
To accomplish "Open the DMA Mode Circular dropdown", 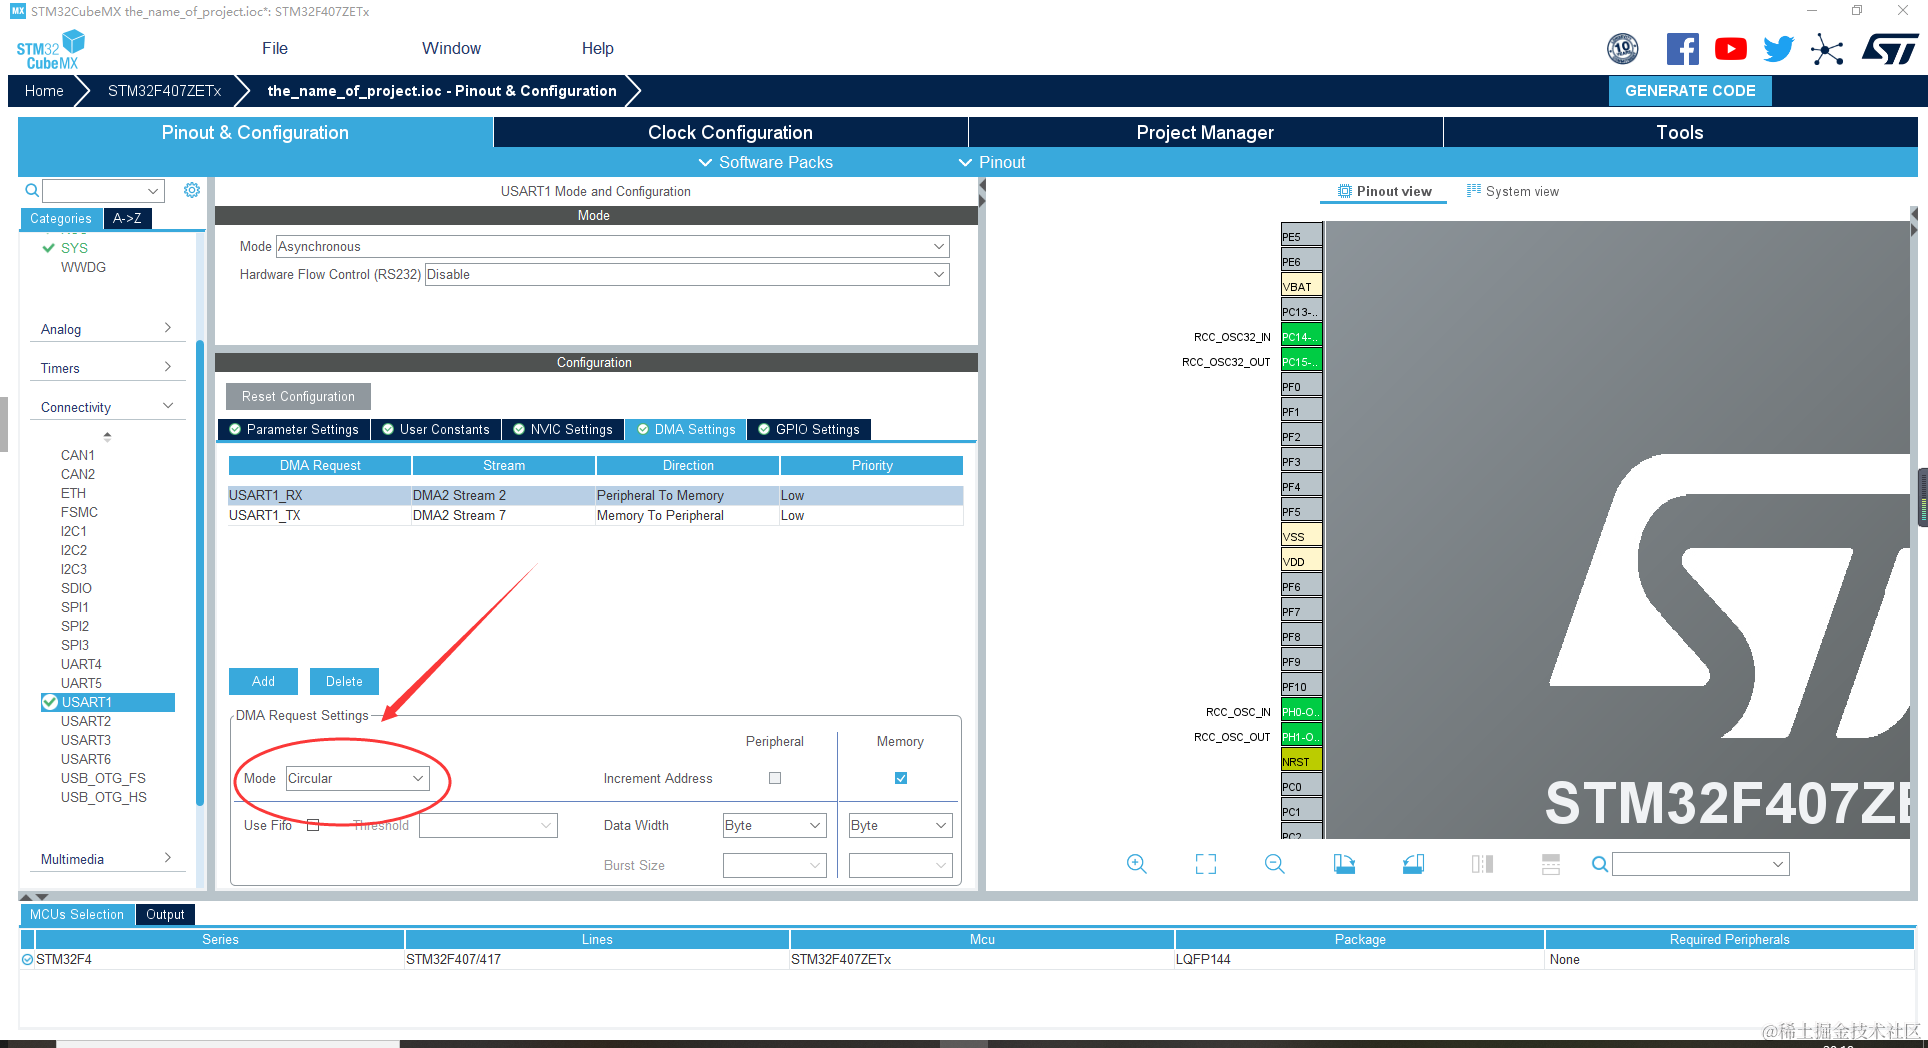I will [357, 778].
